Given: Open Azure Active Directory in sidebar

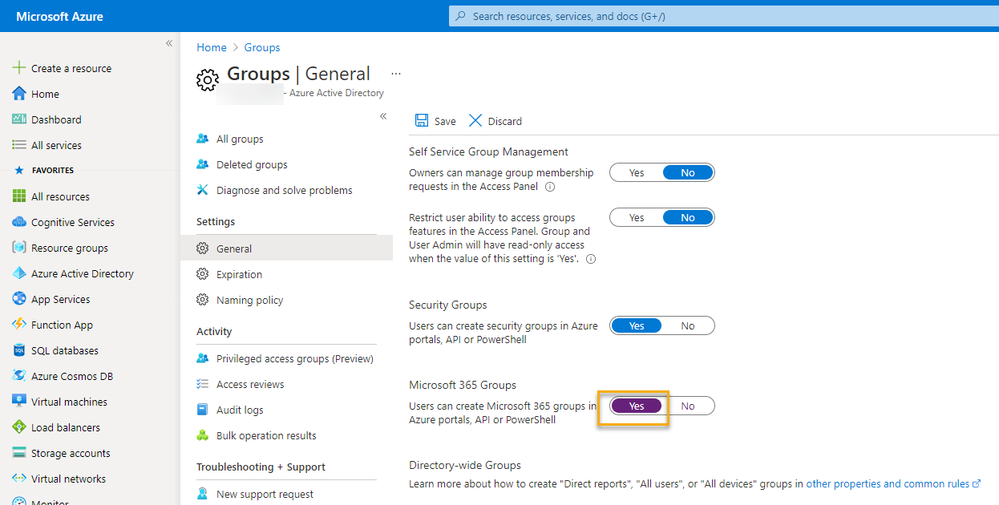Looking at the screenshot, I should pos(82,274).
